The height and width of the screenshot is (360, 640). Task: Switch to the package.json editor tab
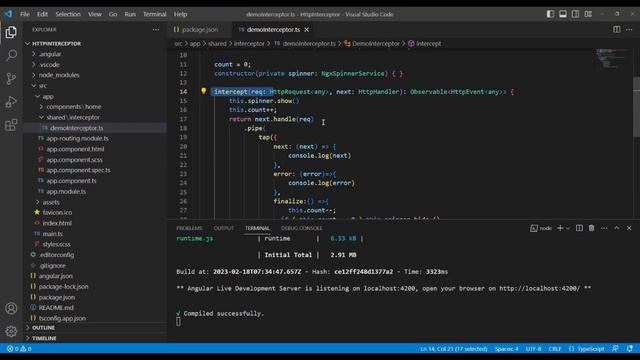click(200, 29)
